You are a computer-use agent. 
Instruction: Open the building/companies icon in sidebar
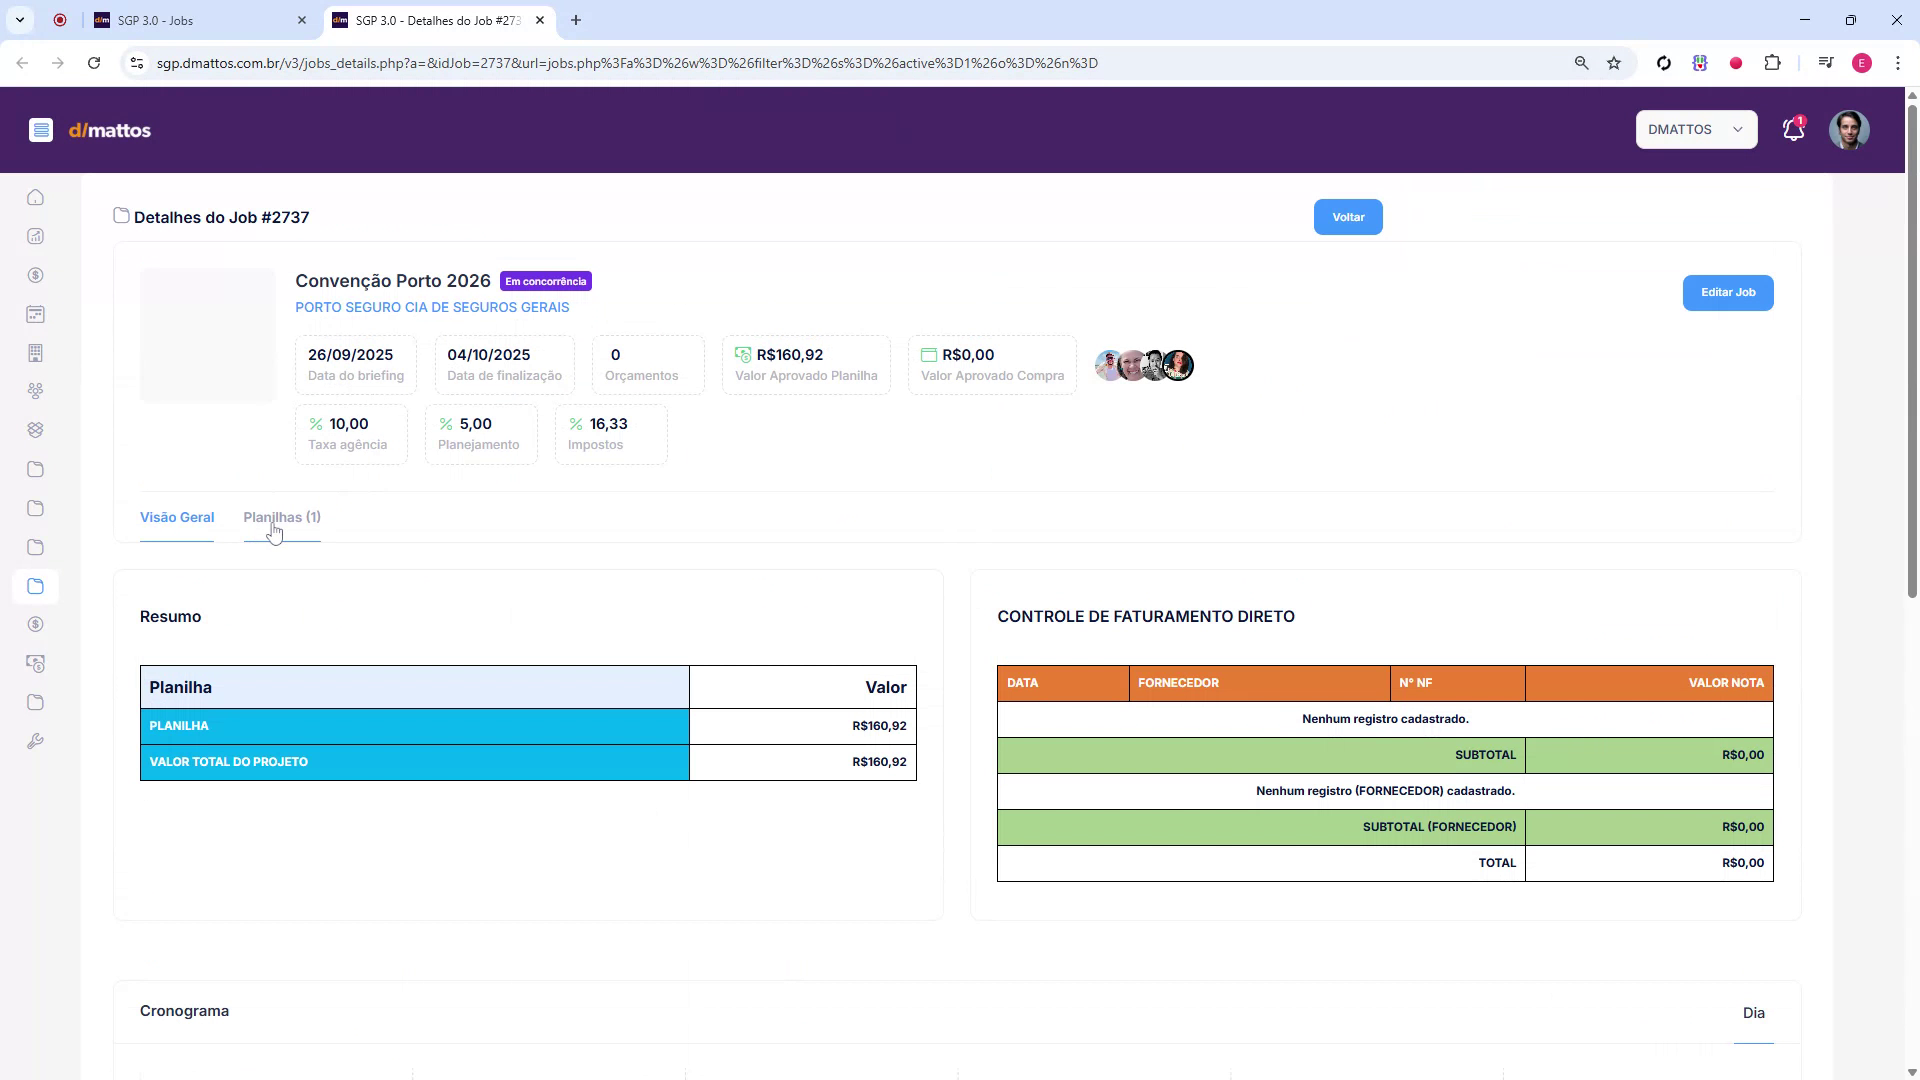coord(36,352)
